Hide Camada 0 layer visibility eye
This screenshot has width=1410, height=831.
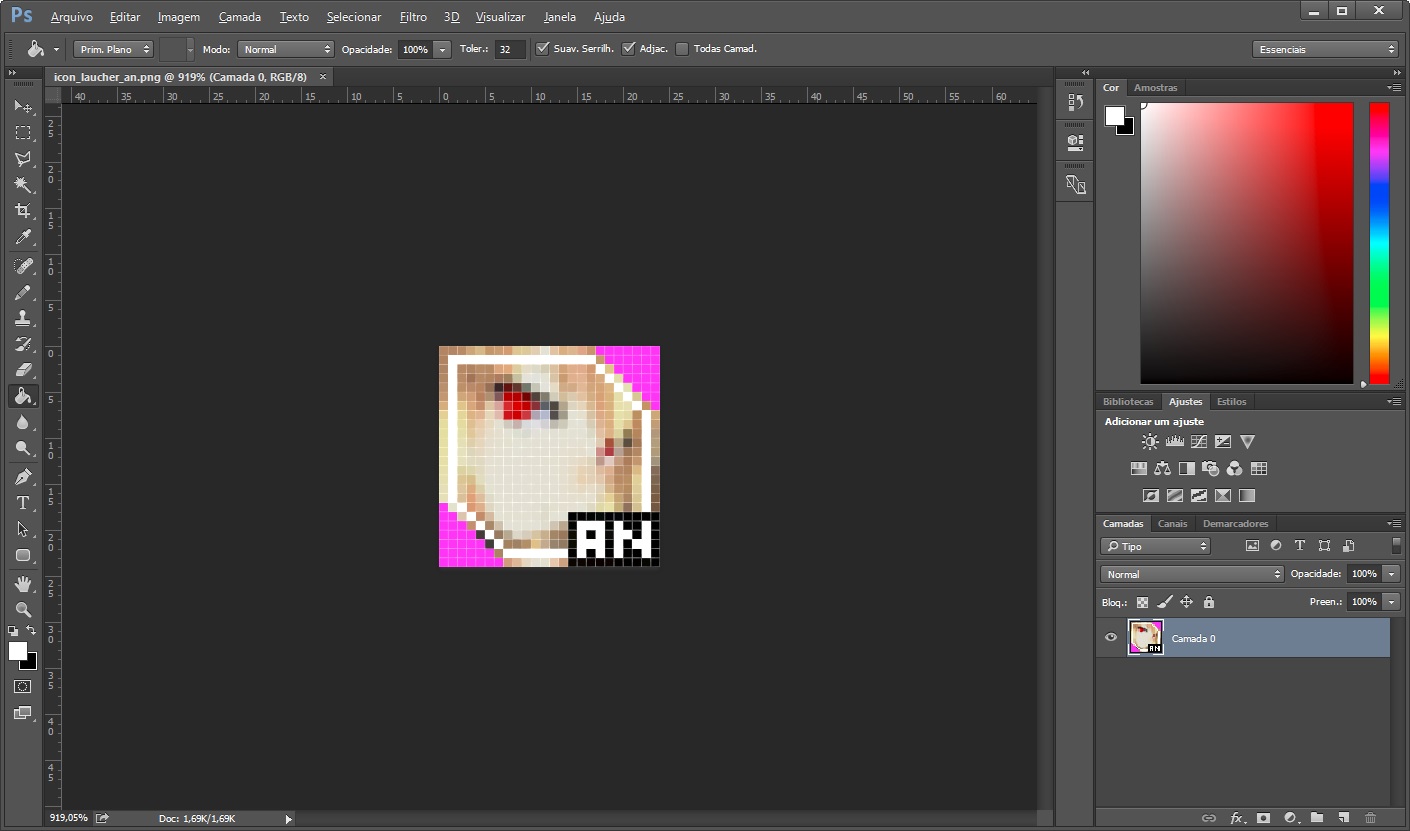[1110, 637]
